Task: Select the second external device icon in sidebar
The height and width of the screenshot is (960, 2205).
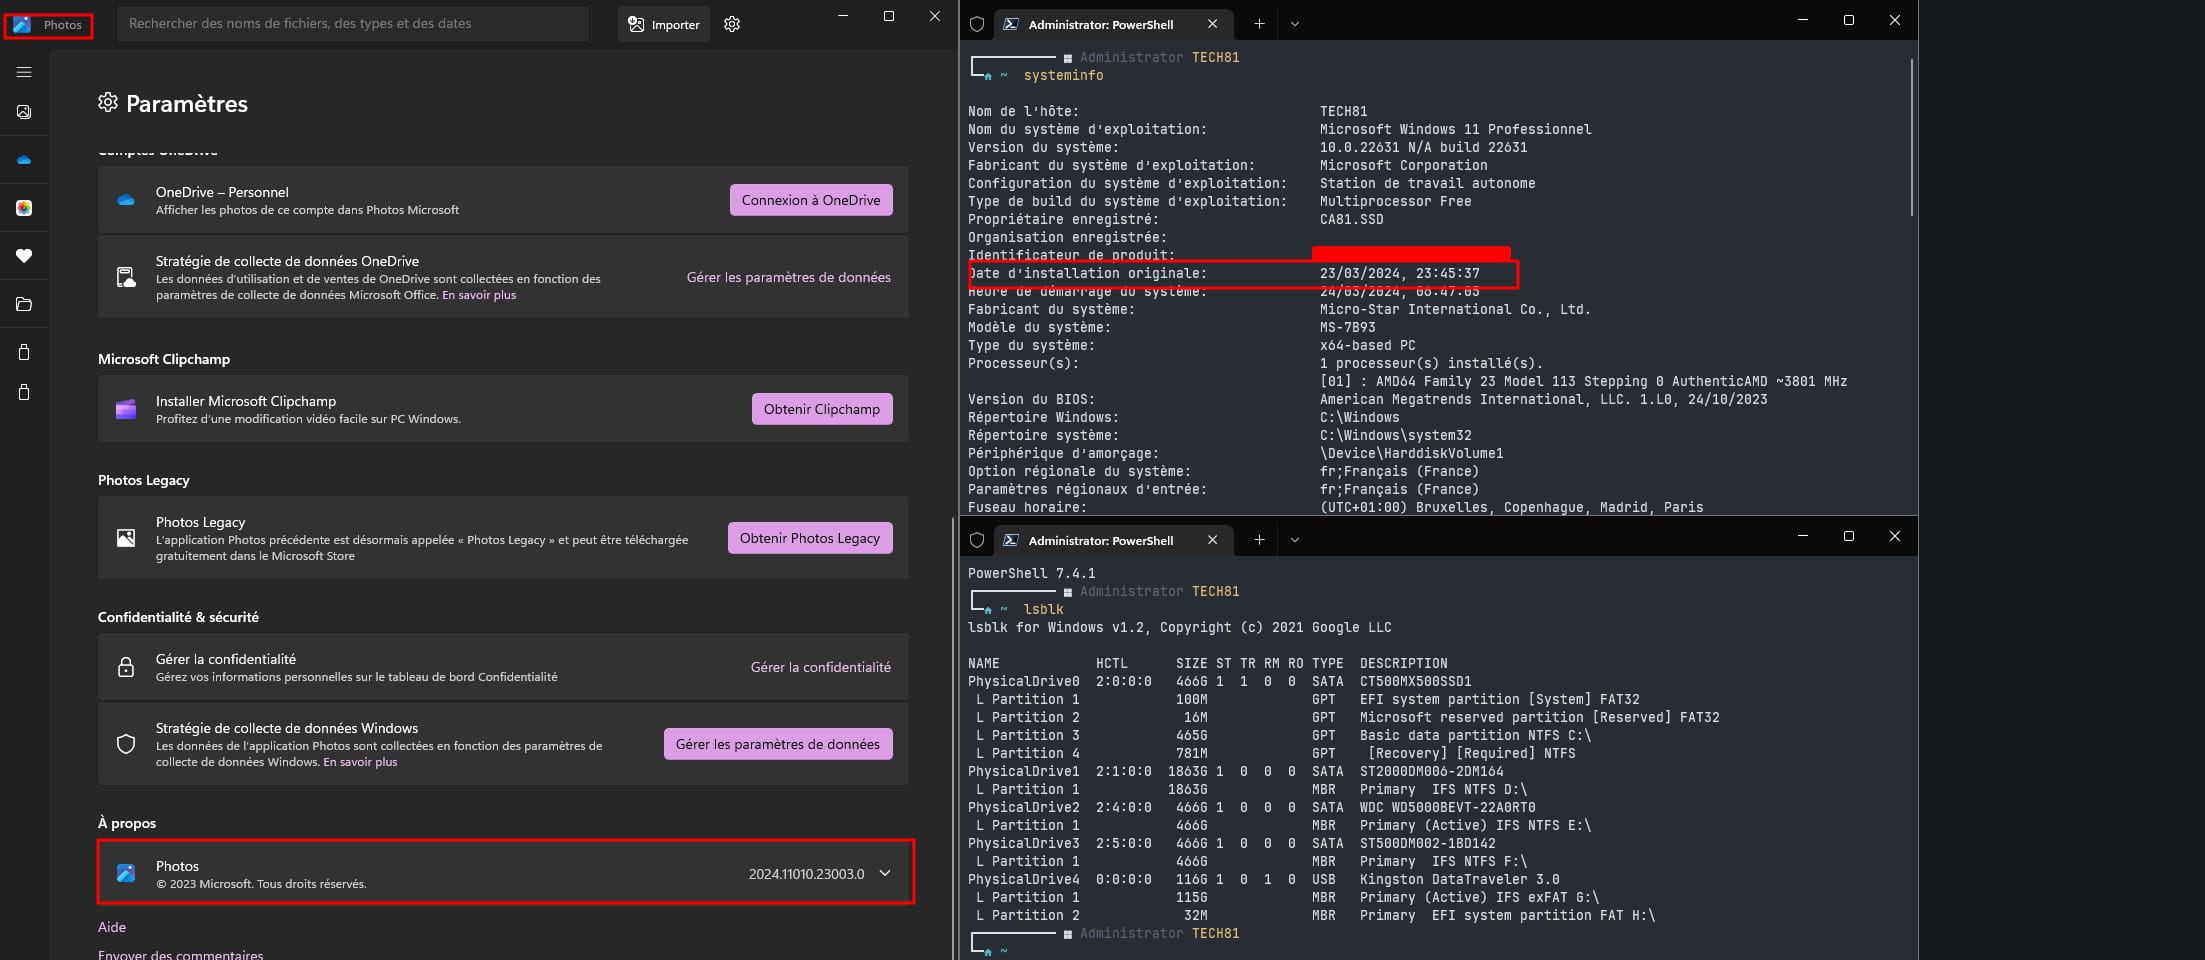Action: coord(24,392)
